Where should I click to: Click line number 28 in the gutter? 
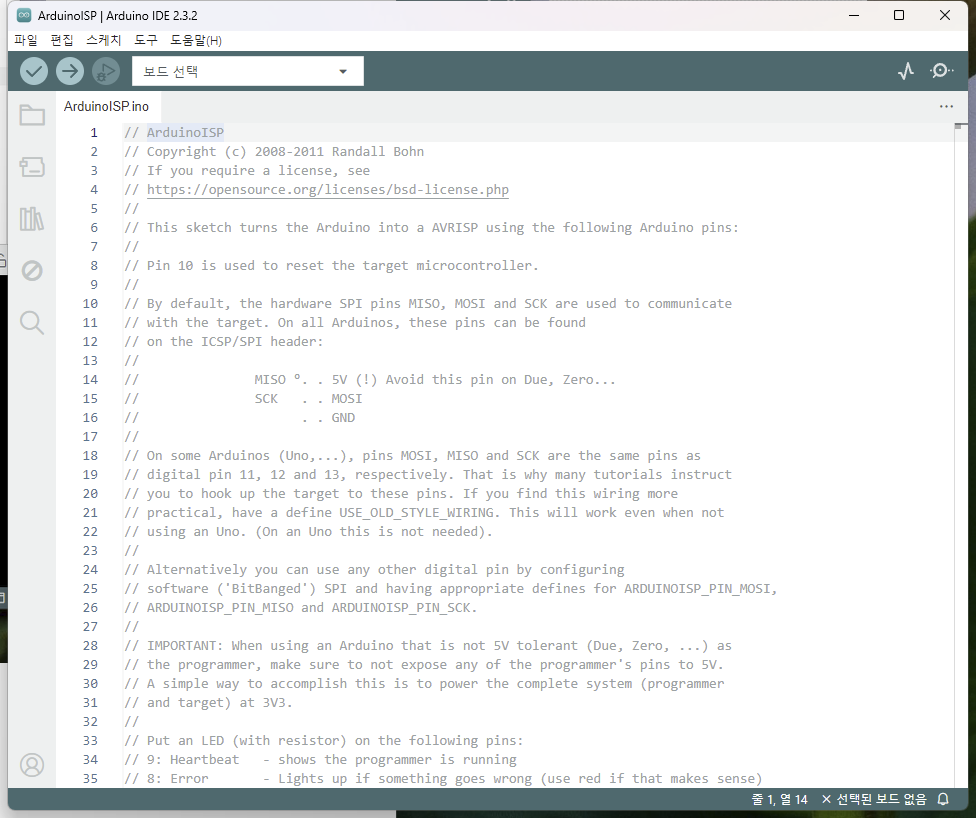[x=90, y=646]
